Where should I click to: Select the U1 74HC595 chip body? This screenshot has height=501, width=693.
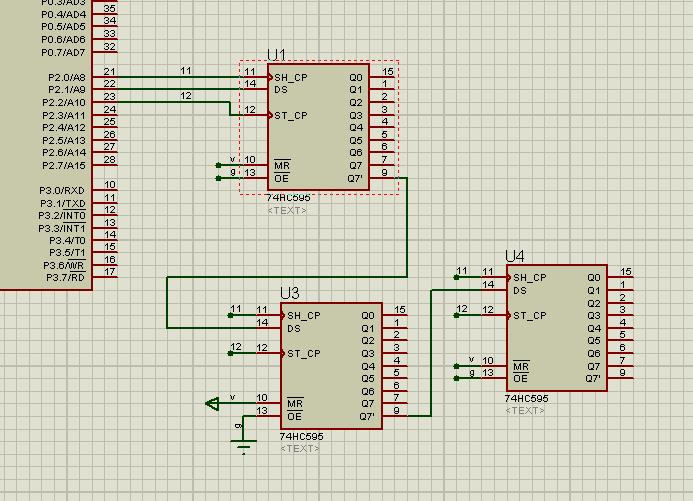318,127
